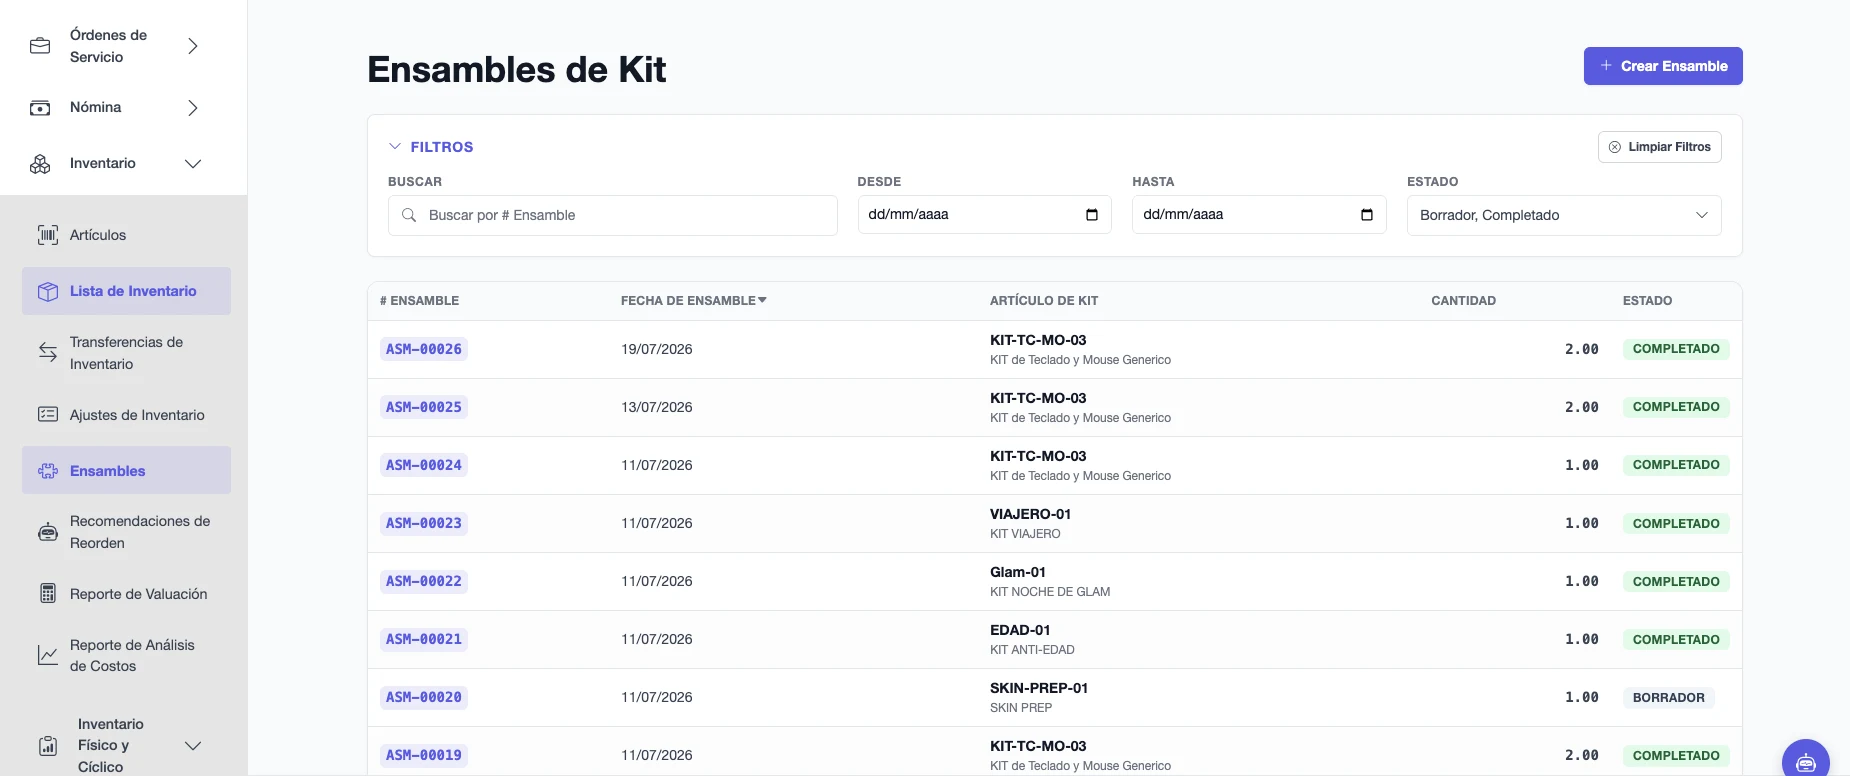Click the BORRADOR status badge
Image resolution: width=1850 pixels, height=776 pixels.
pyautogui.click(x=1668, y=697)
